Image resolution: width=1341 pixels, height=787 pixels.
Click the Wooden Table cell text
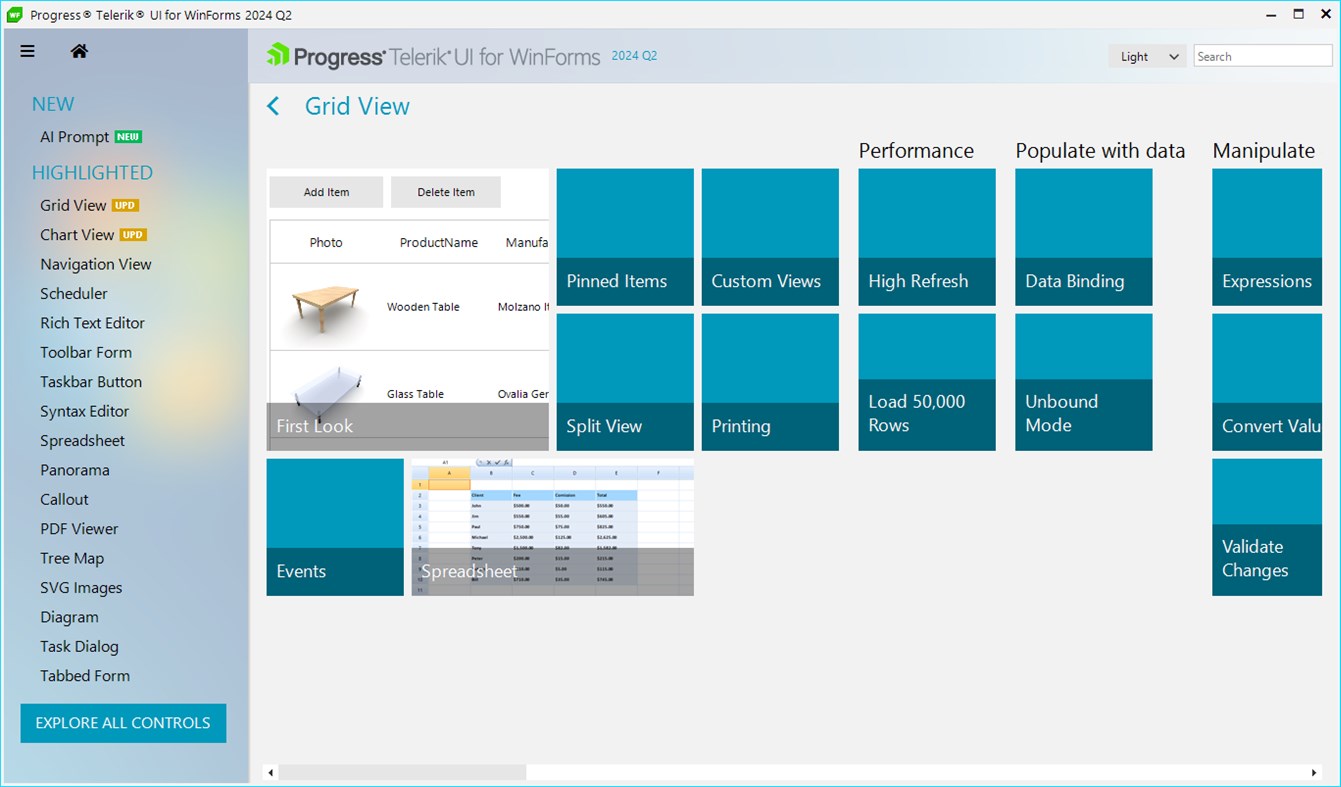click(x=423, y=307)
